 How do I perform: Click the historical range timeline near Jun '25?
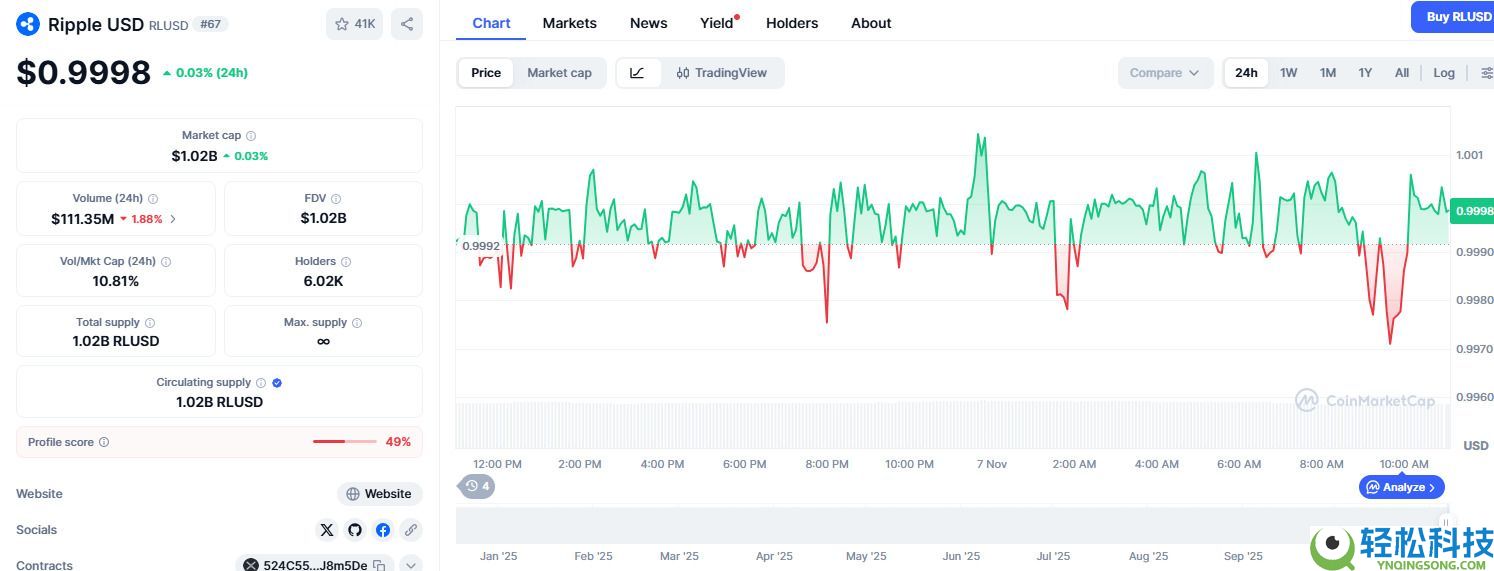pyautogui.click(x=961, y=527)
